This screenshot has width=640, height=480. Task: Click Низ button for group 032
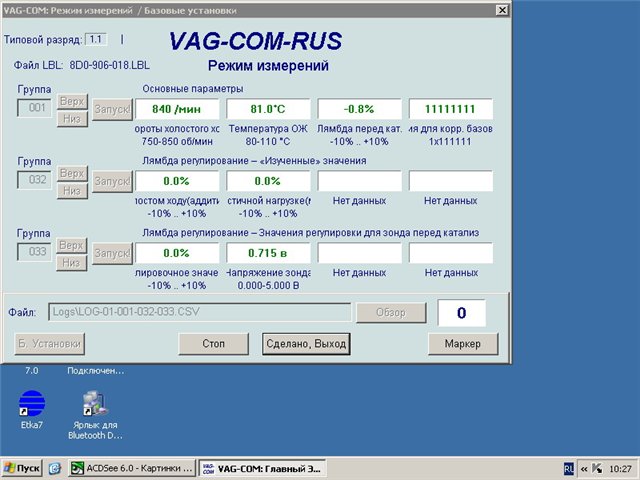[x=72, y=191]
